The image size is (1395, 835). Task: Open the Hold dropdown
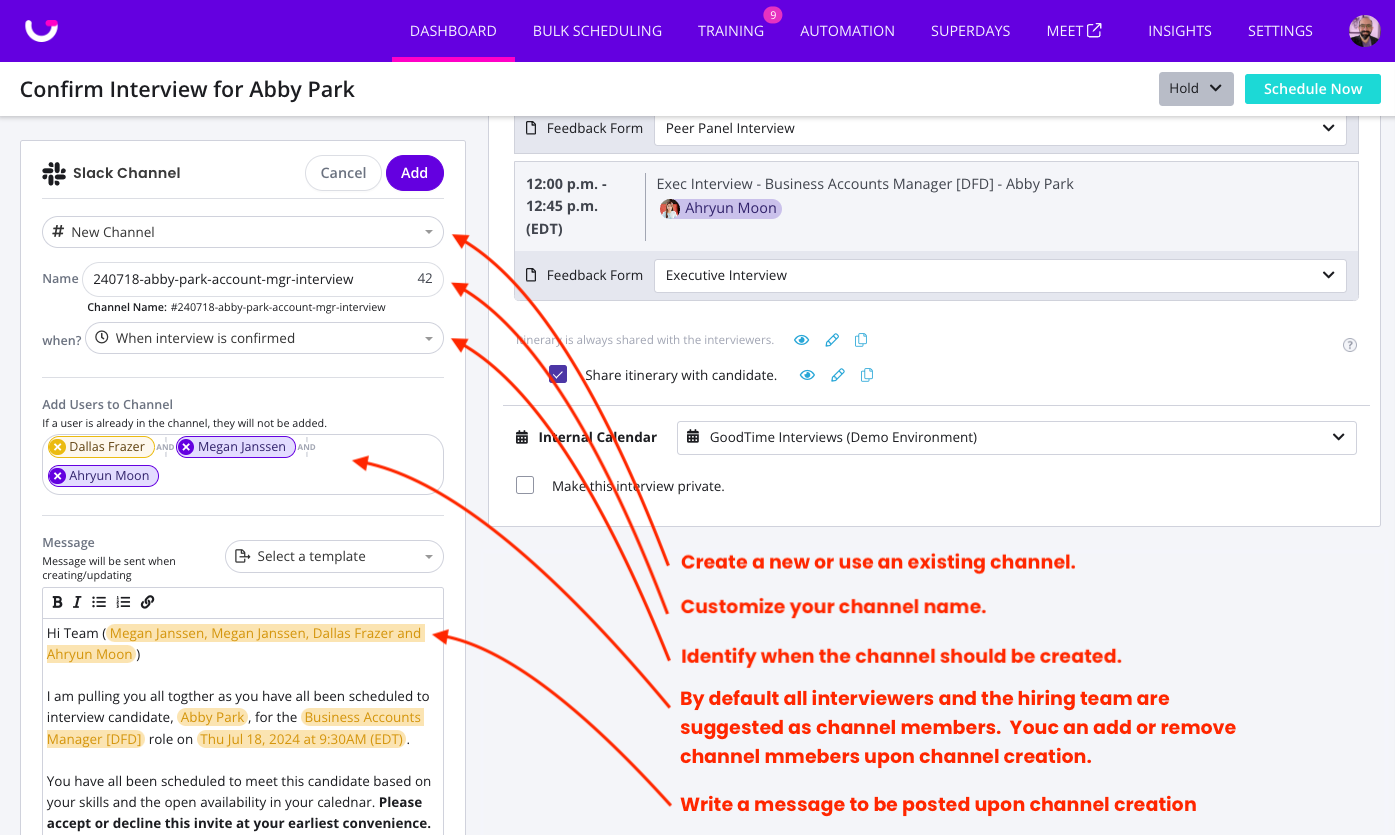point(1196,89)
